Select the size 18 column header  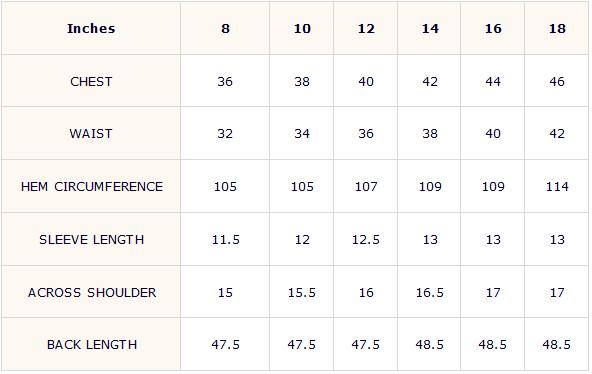pos(557,29)
